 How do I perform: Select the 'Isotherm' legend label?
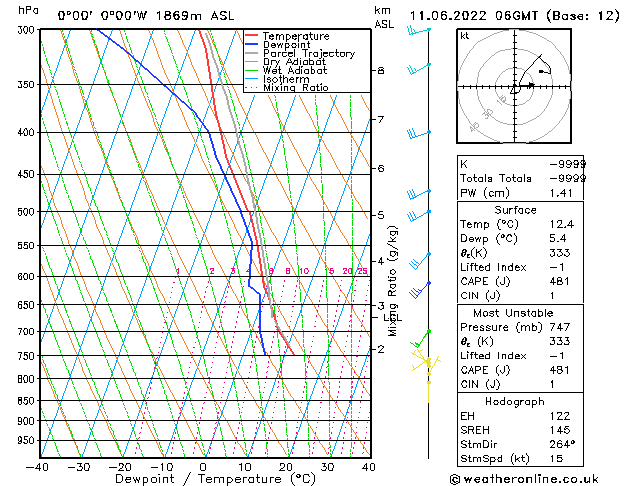[x=286, y=79]
